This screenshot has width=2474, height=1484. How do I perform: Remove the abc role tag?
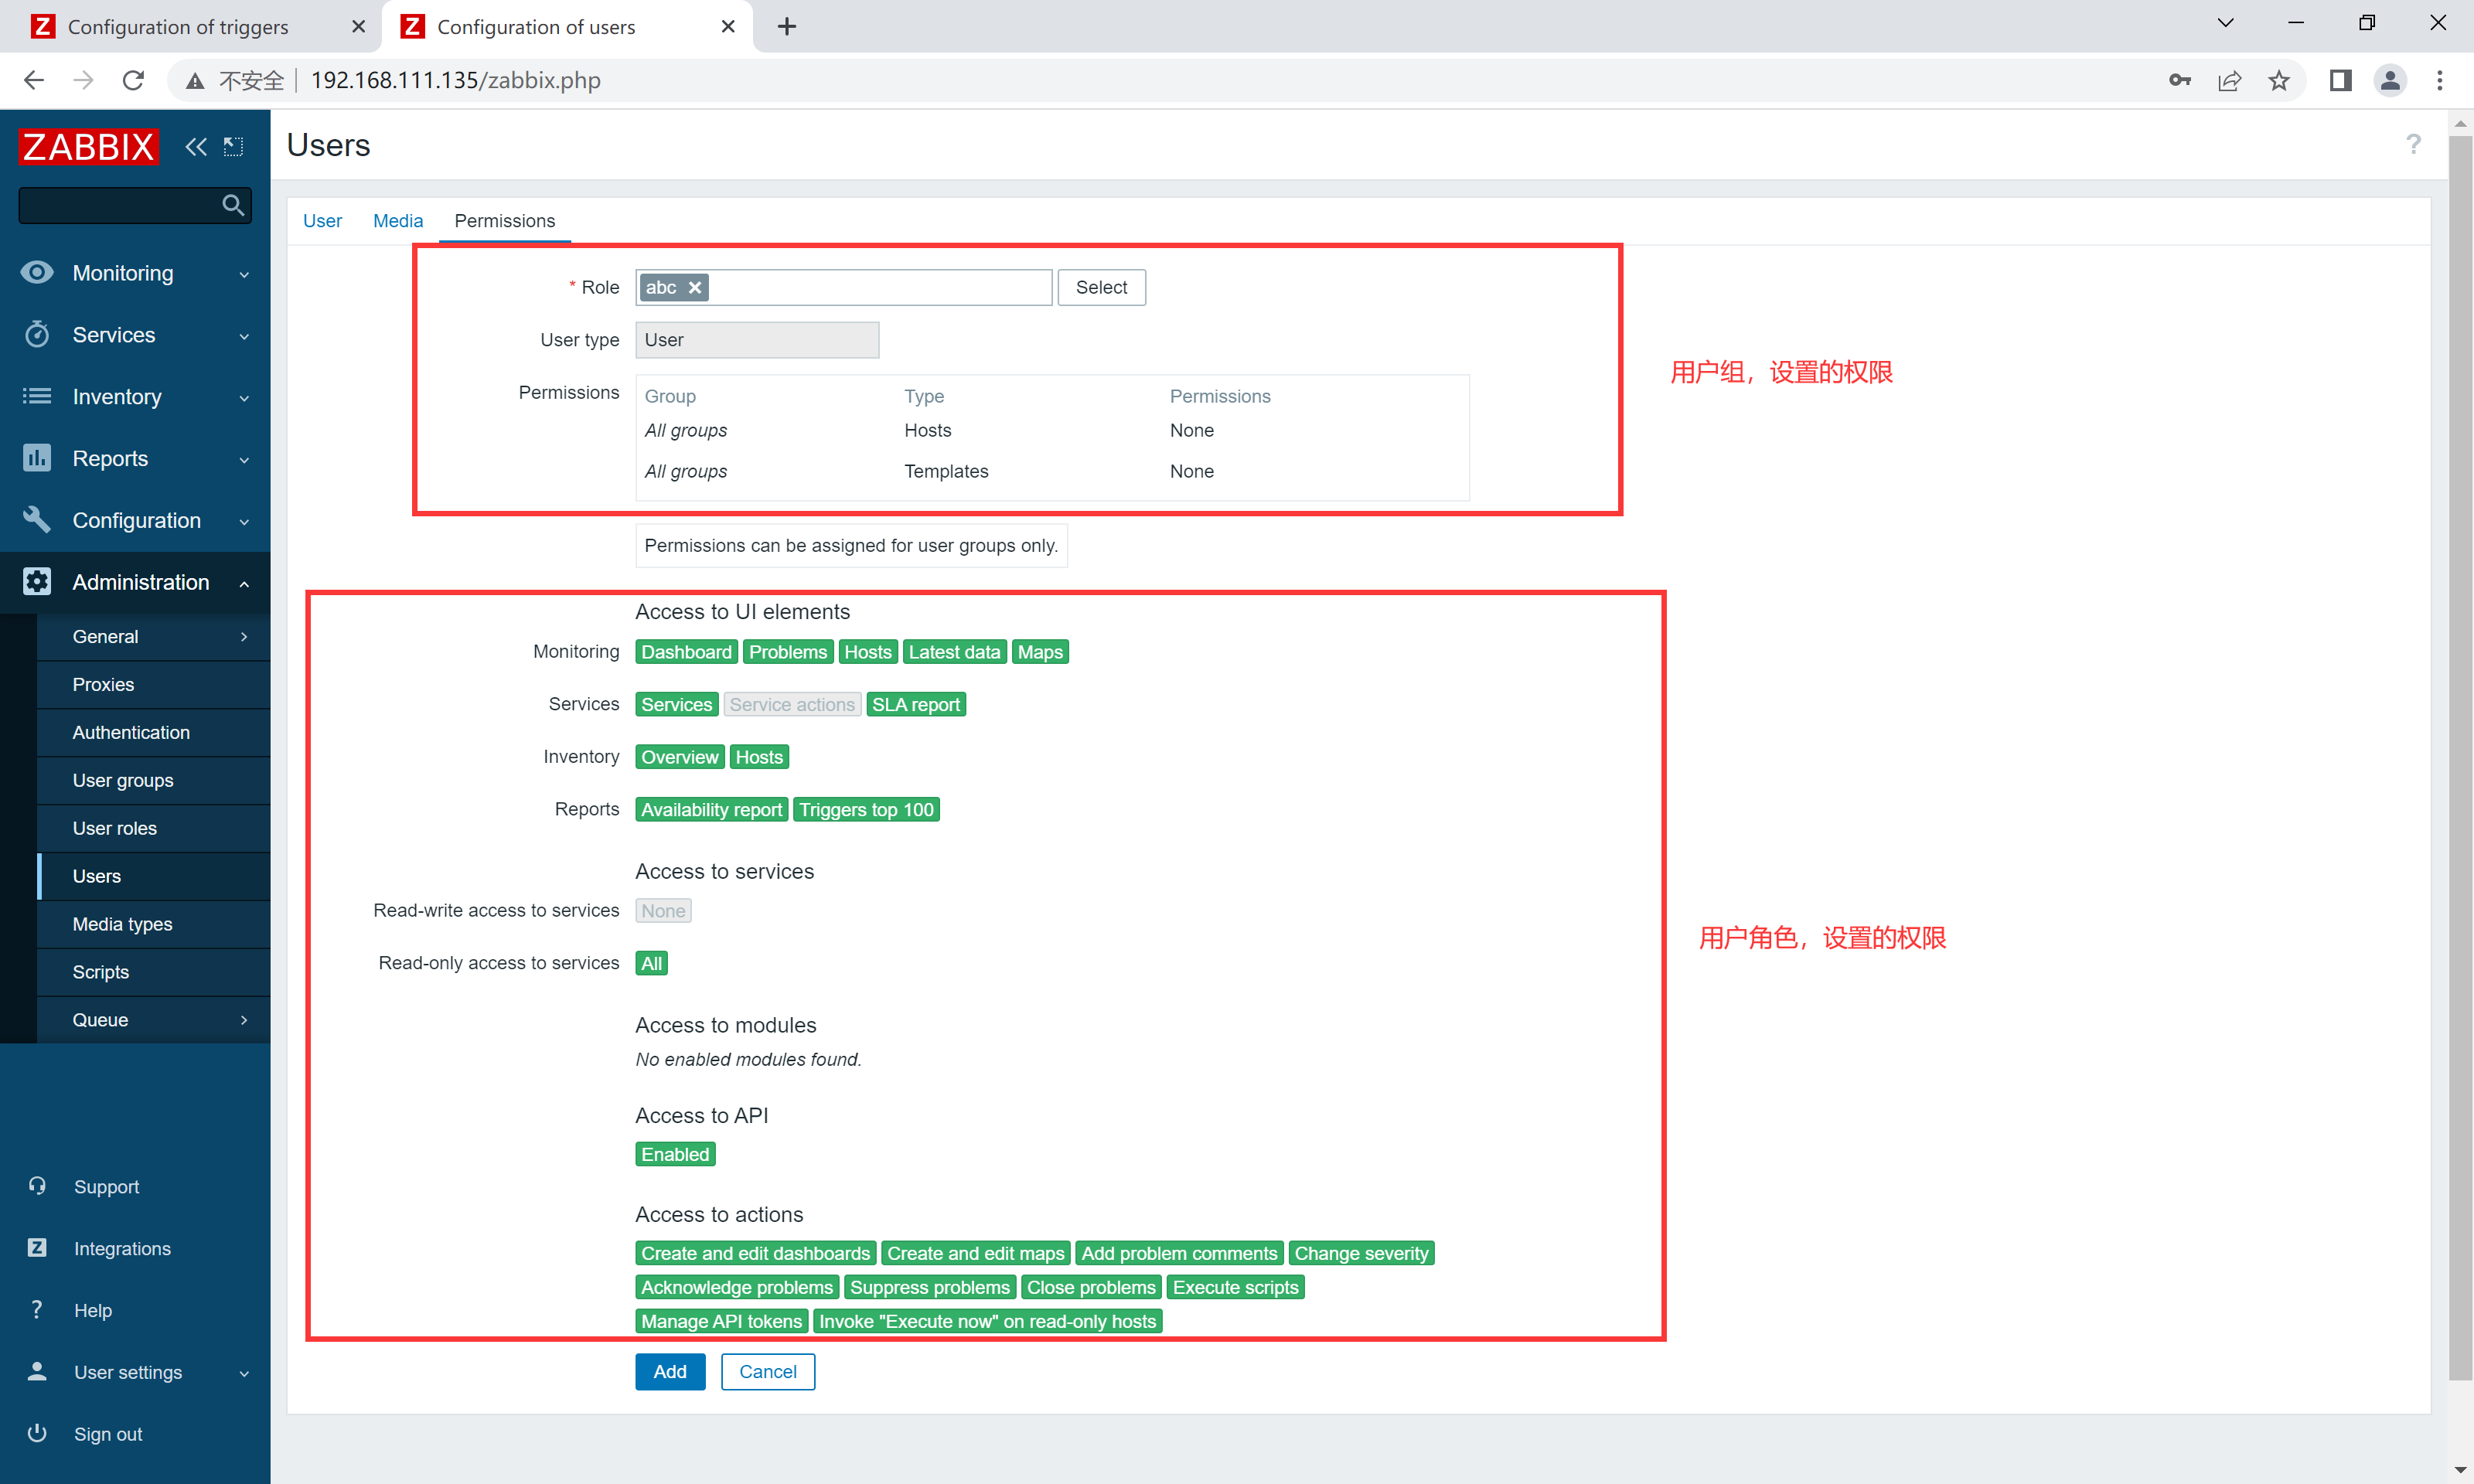695,287
